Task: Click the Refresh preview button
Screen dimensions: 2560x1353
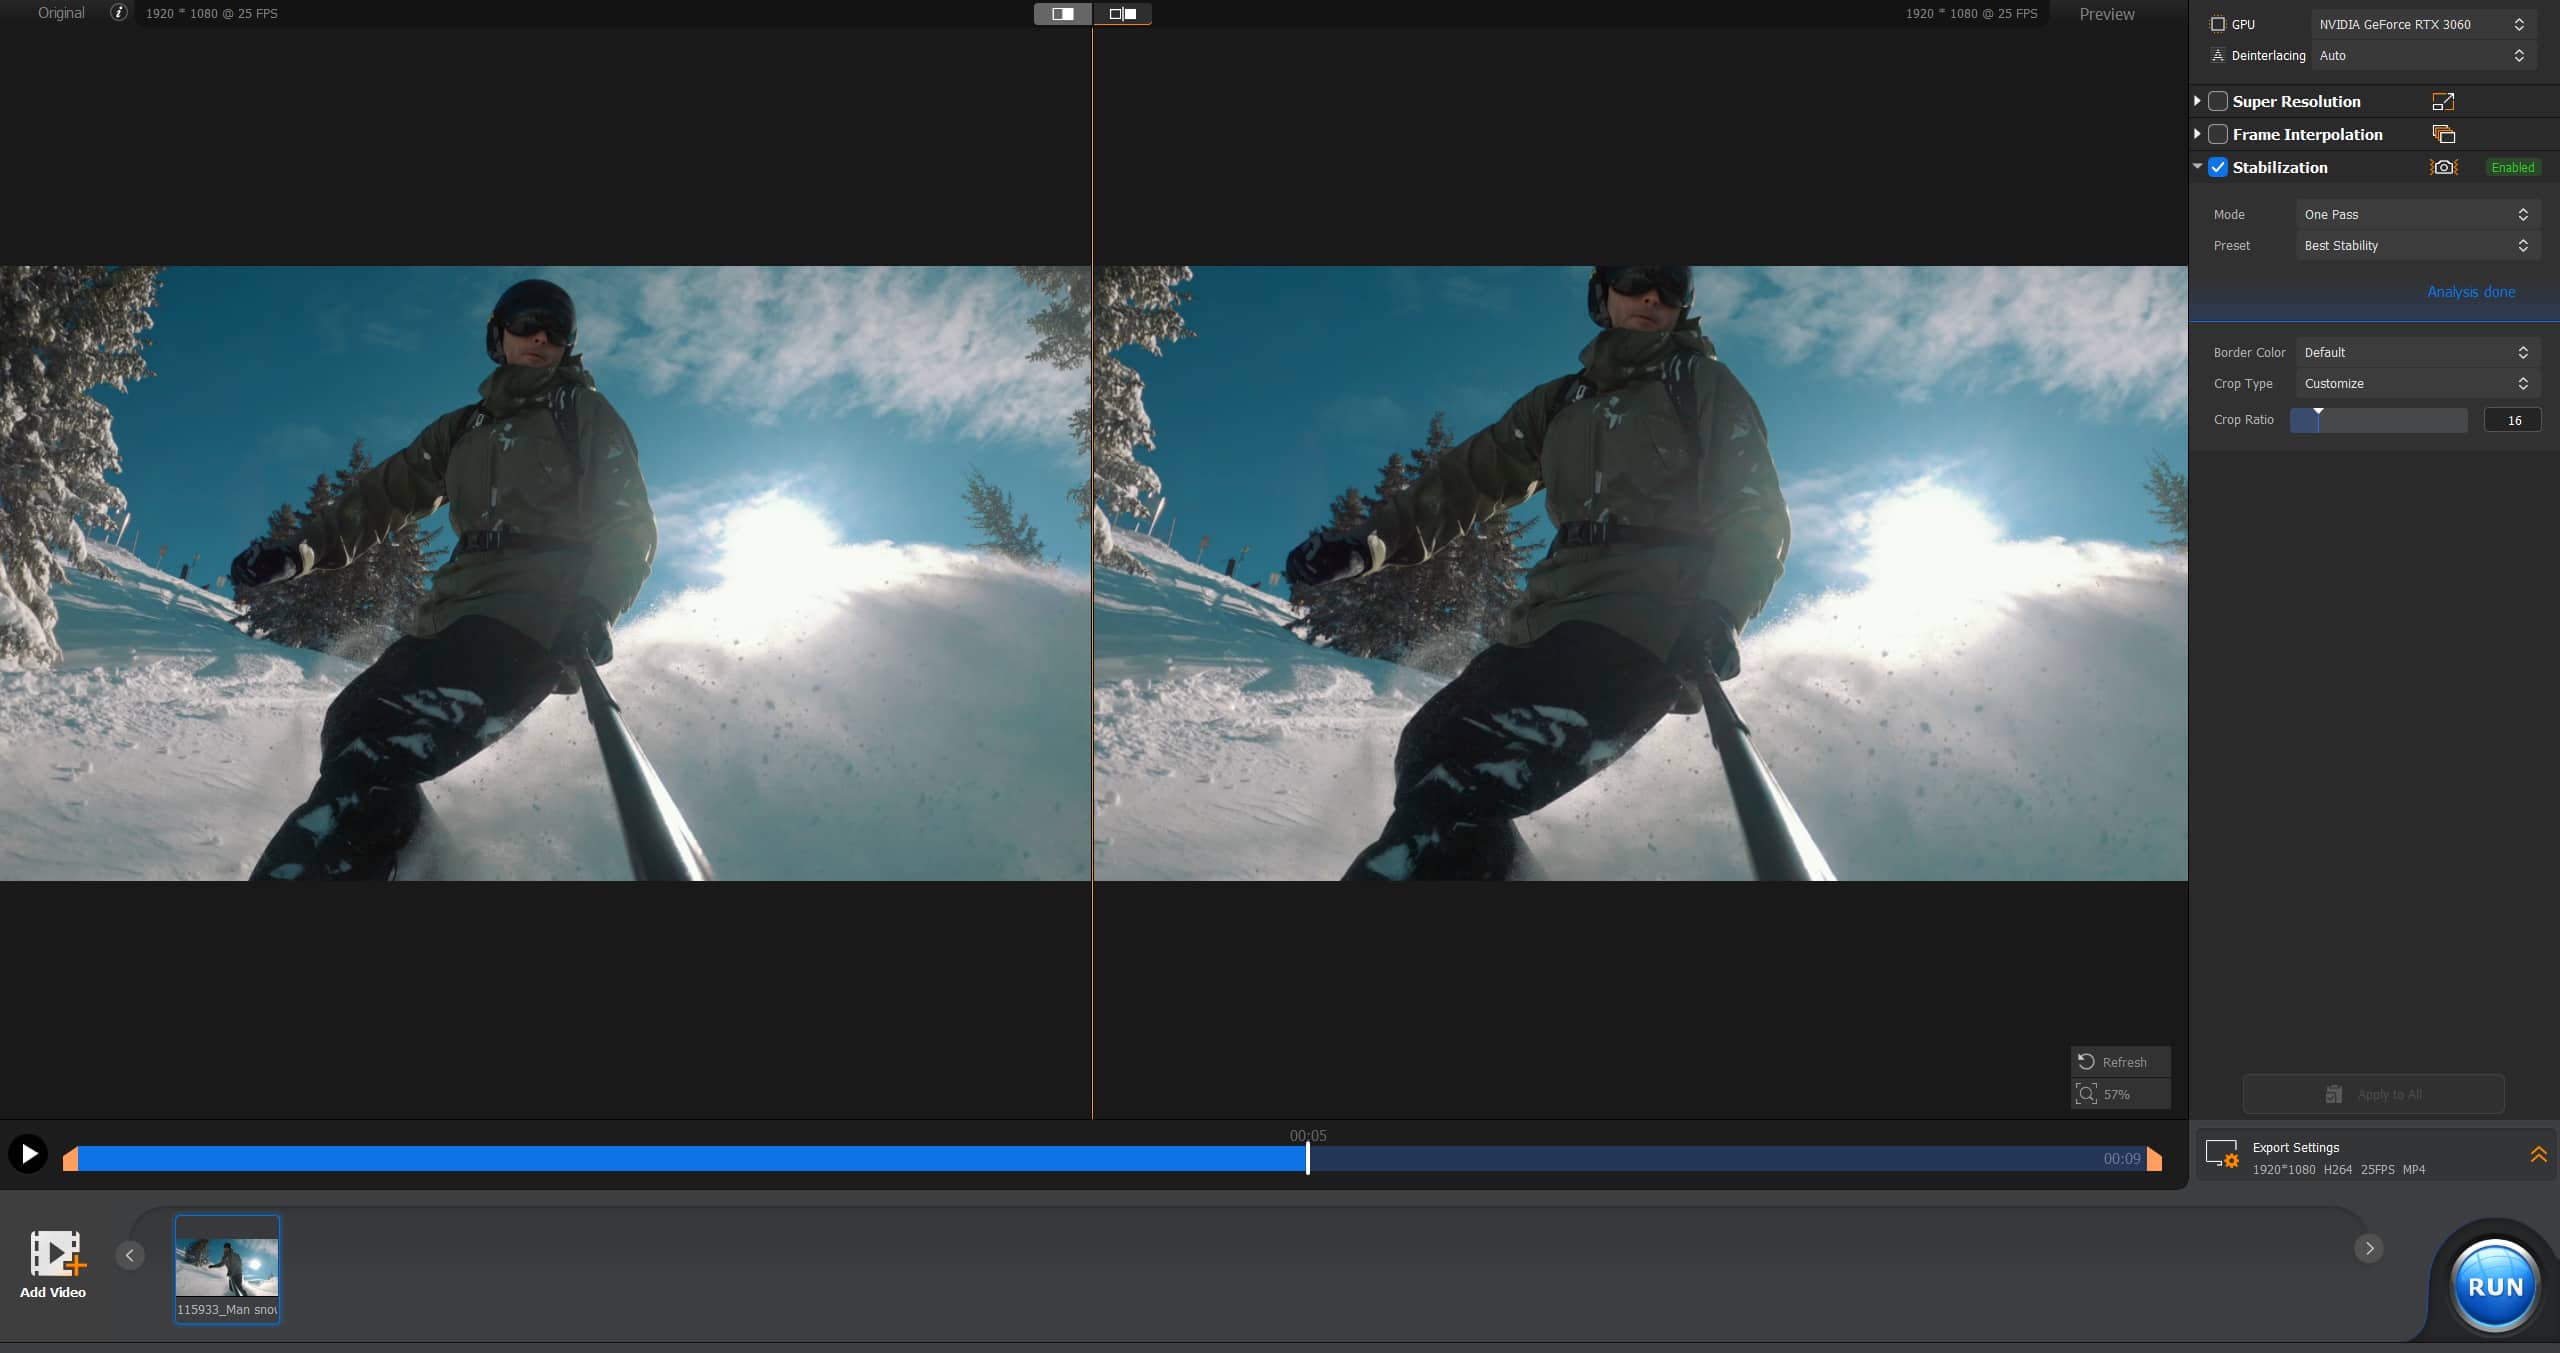Action: (x=2120, y=1062)
